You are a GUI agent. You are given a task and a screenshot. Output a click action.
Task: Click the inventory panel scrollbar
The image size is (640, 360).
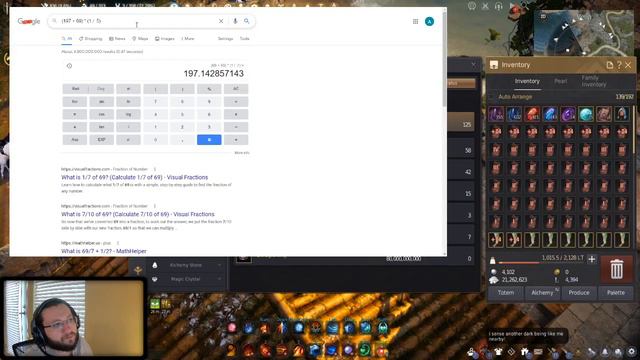[x=633, y=131]
